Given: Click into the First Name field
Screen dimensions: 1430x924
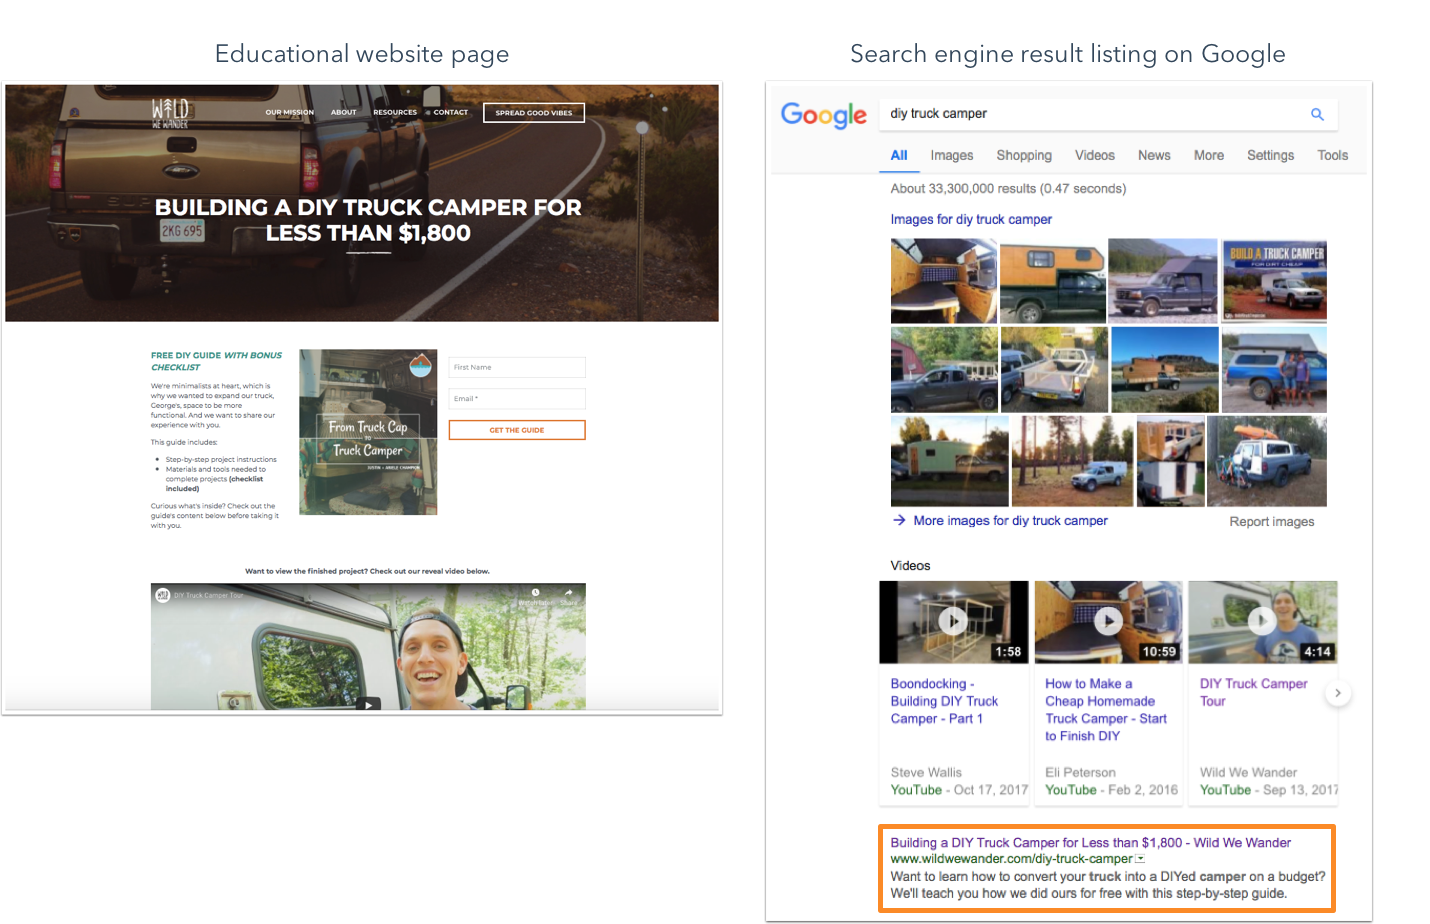Looking at the screenshot, I should pos(517,367).
